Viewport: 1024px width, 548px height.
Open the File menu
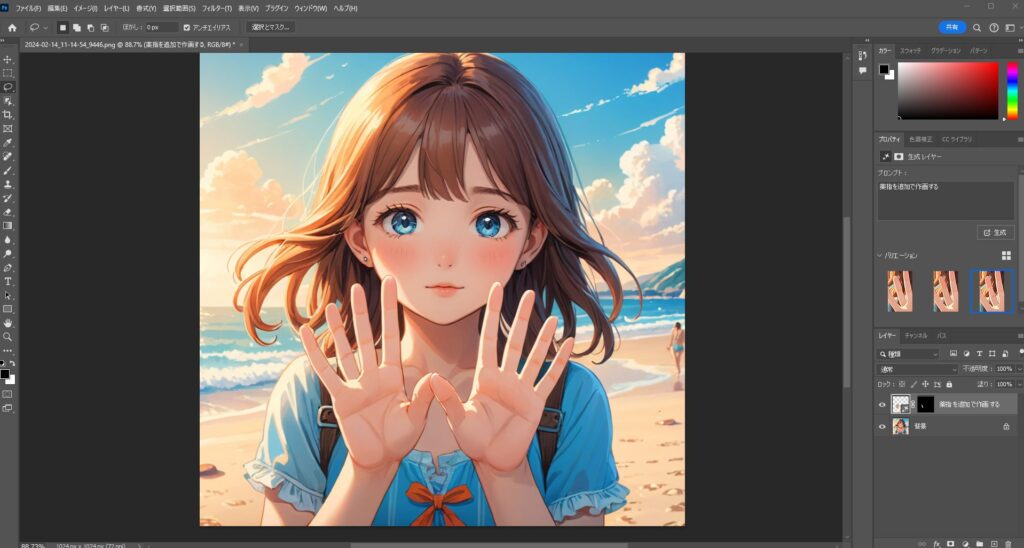[28, 8]
